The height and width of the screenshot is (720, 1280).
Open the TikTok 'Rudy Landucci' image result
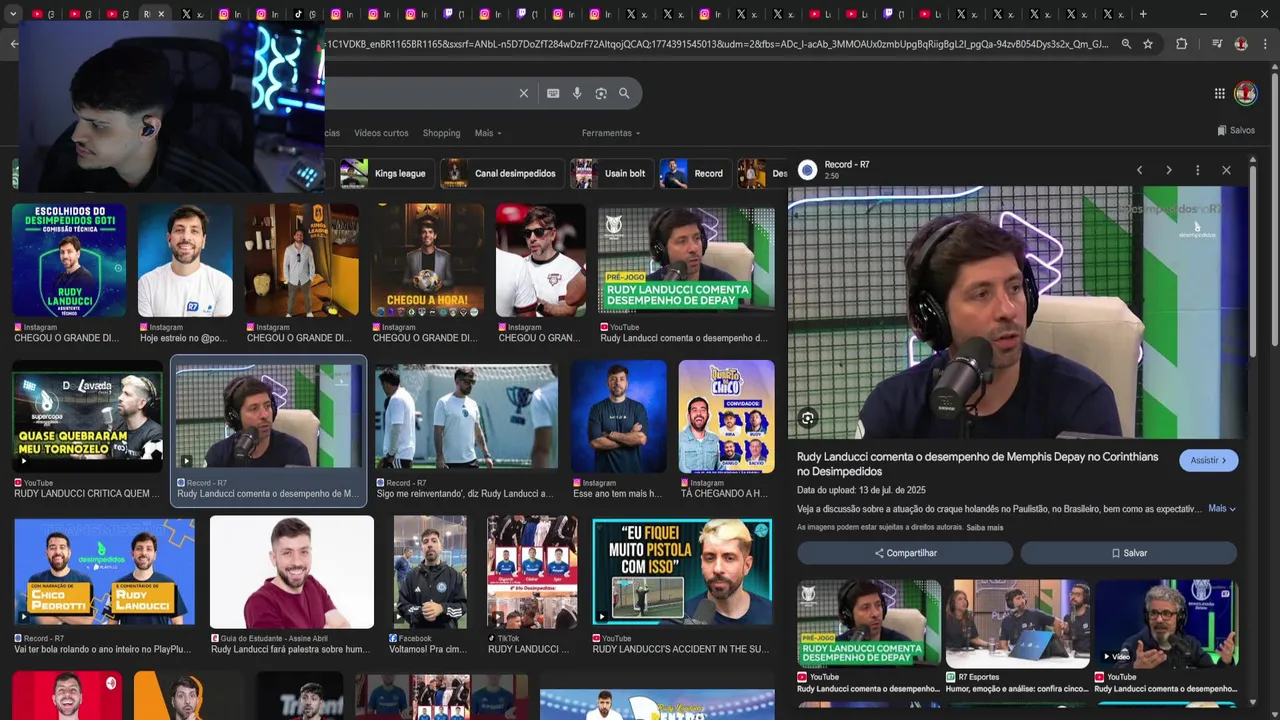[x=532, y=572]
